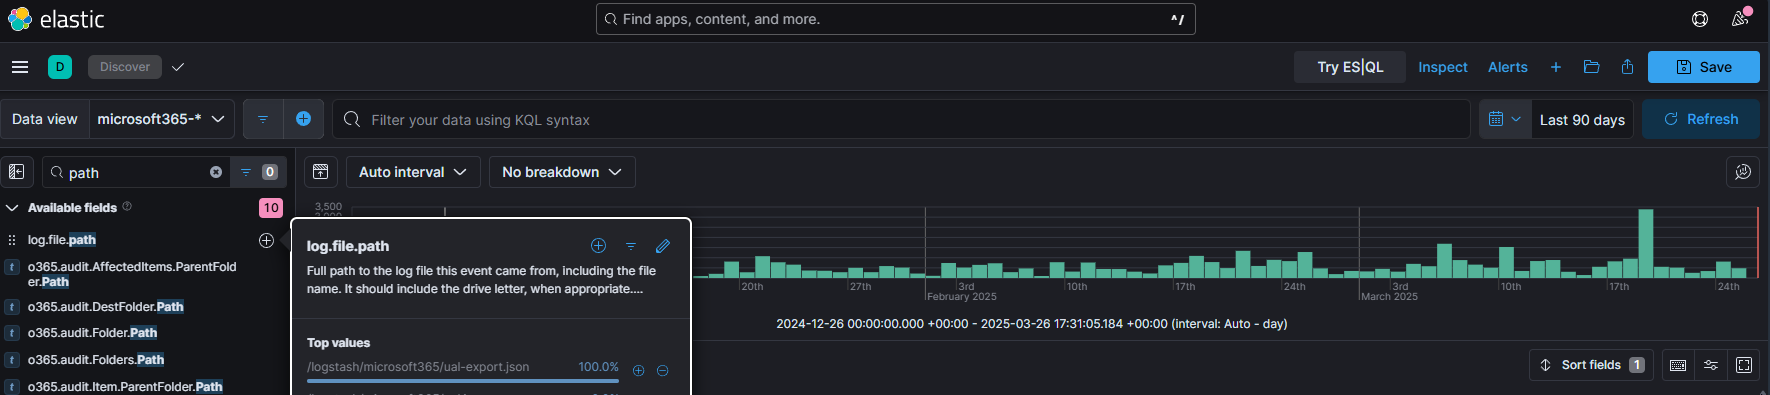Click the available fields count badge 10
Screen dimensions: 1770x395
coord(271,208)
